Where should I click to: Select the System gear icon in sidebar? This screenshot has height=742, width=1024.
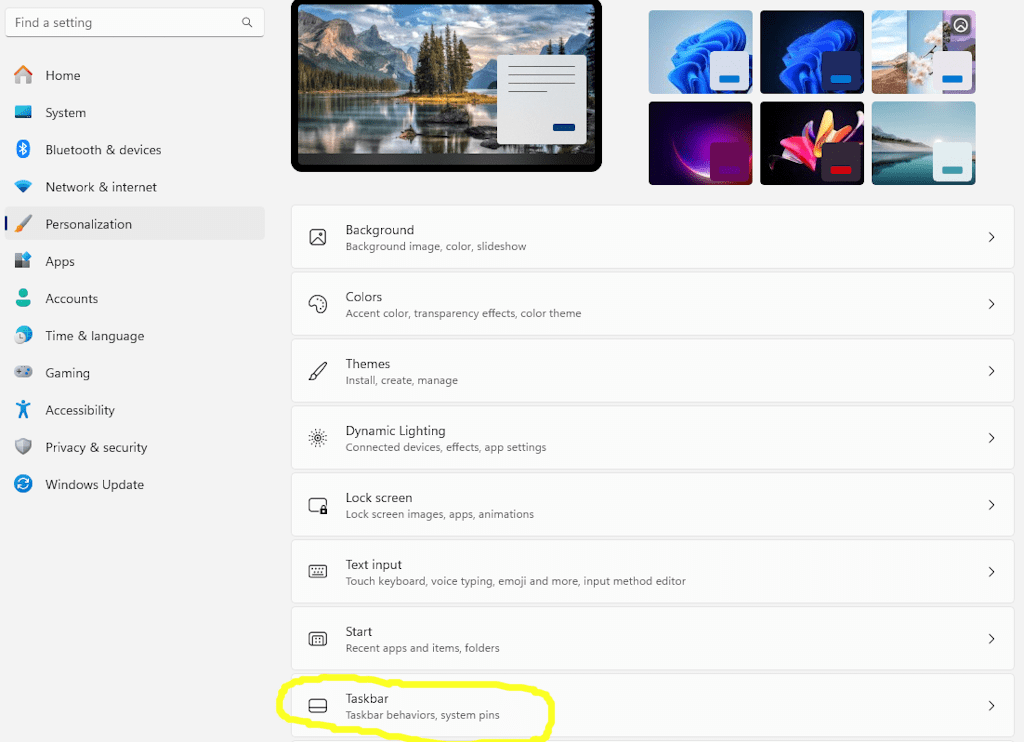(x=21, y=112)
